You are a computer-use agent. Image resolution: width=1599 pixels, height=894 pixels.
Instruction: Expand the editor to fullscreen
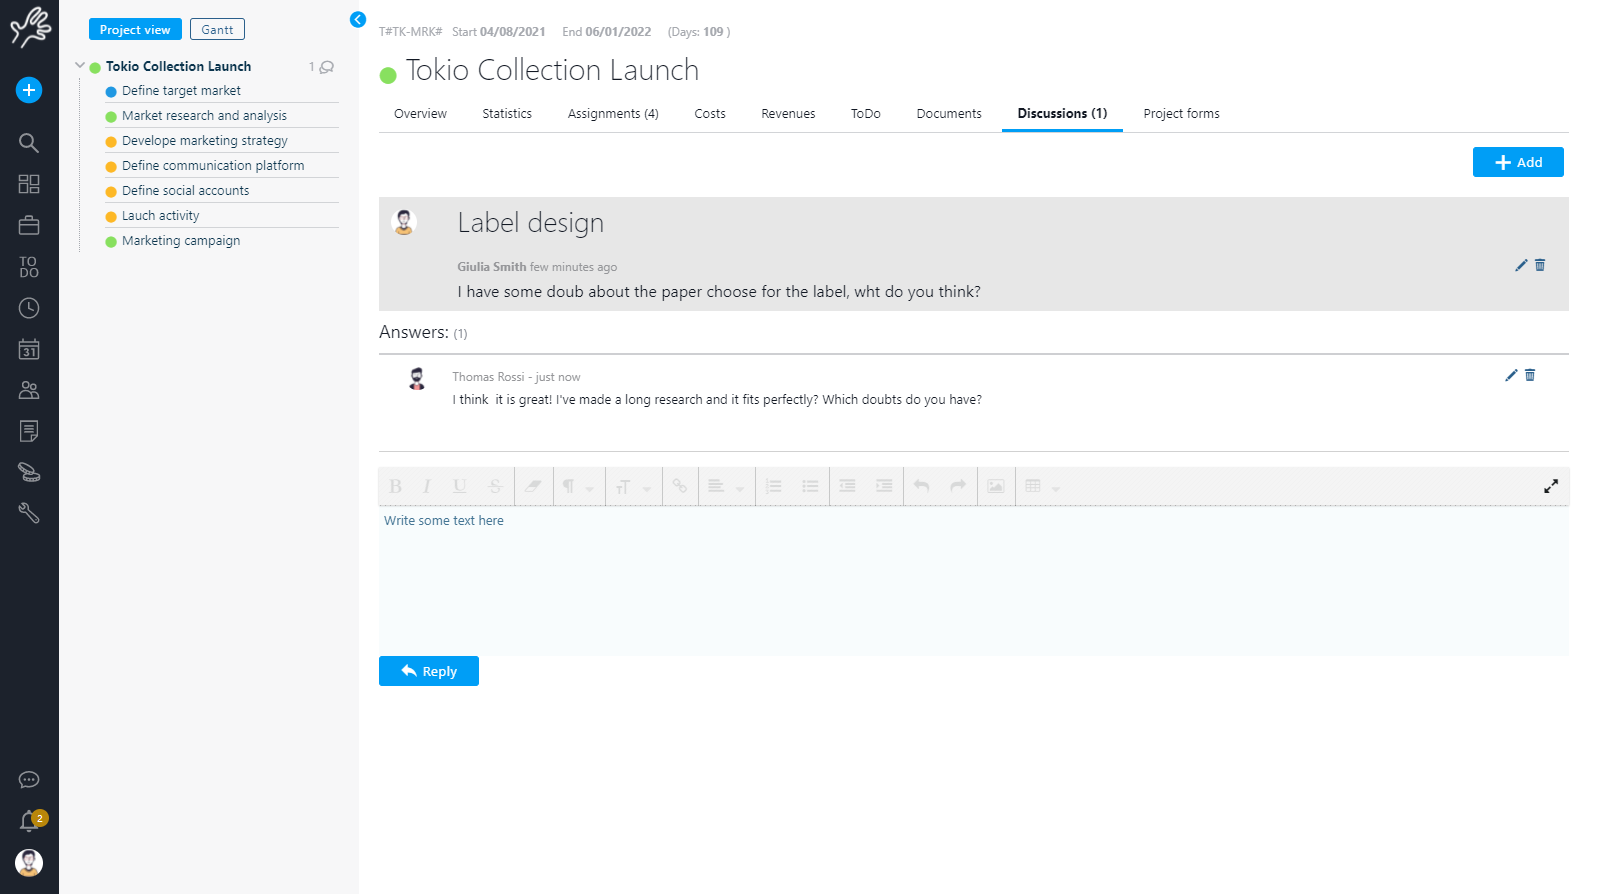[x=1550, y=486]
